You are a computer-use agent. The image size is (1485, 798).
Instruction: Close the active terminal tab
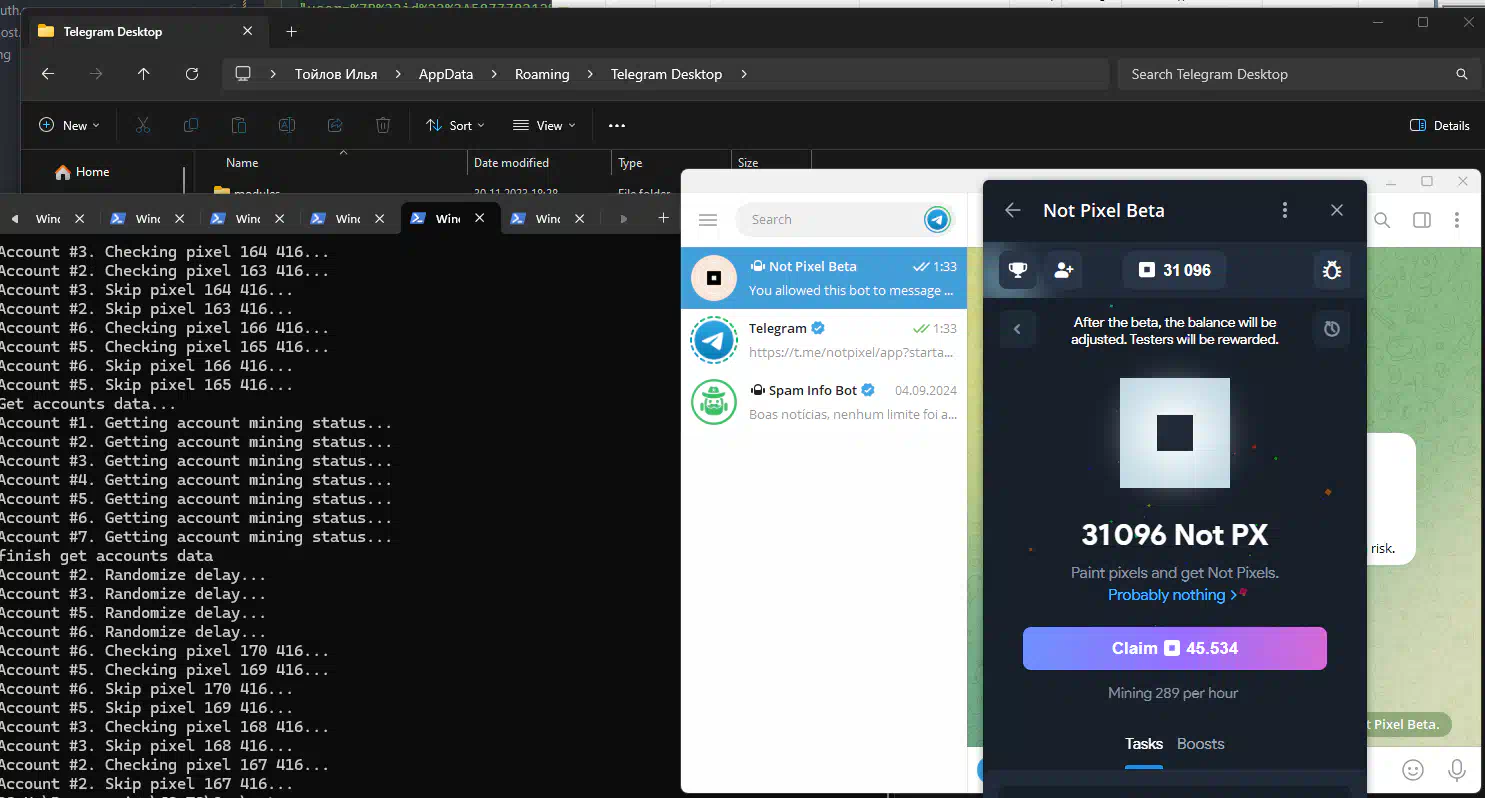tap(480, 218)
